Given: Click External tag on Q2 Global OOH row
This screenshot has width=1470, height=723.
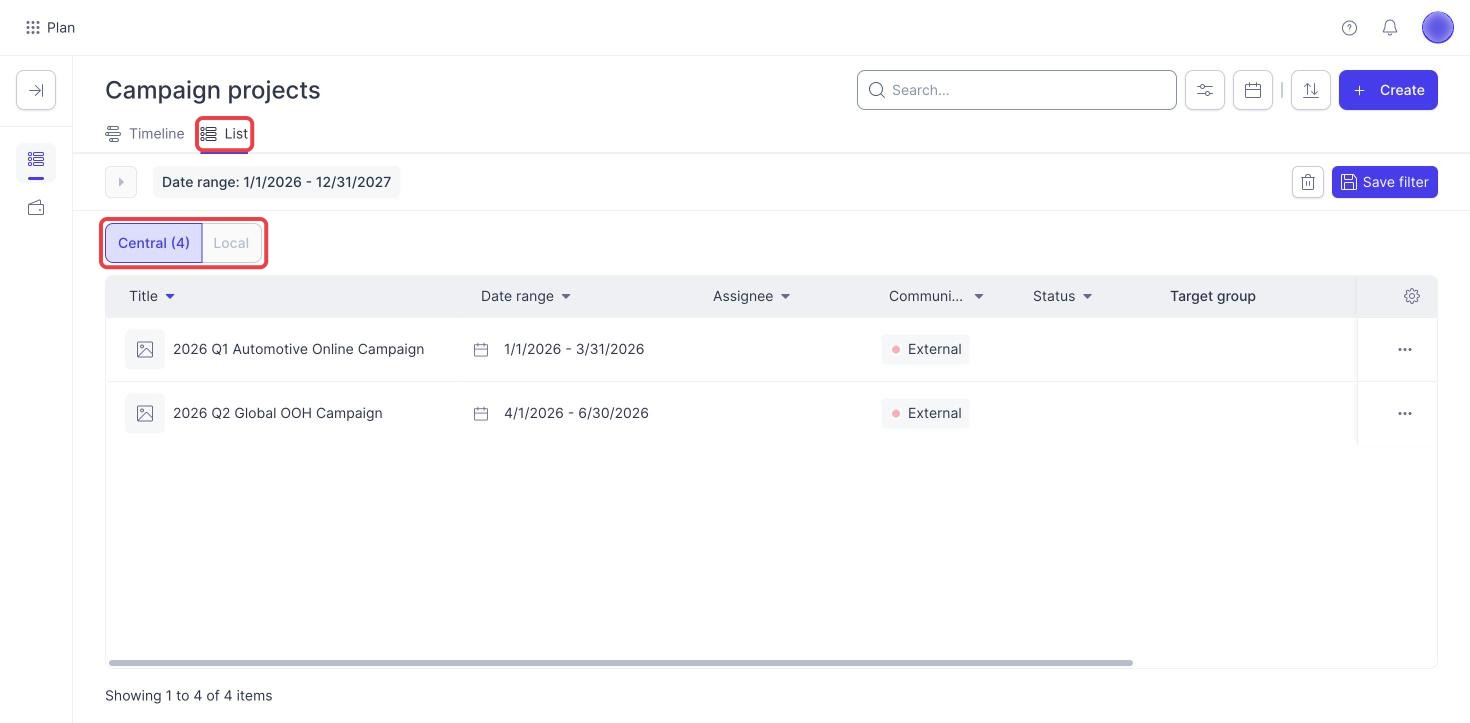Looking at the screenshot, I should (925, 413).
